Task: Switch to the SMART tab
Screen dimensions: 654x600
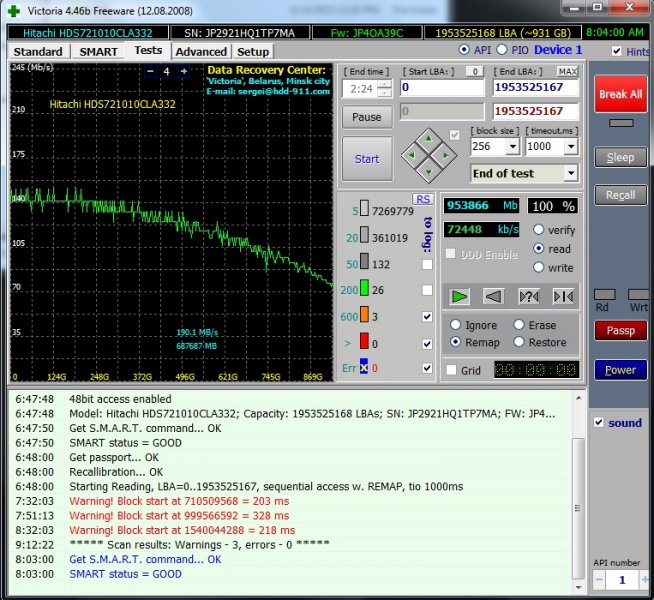Action: (x=98, y=51)
